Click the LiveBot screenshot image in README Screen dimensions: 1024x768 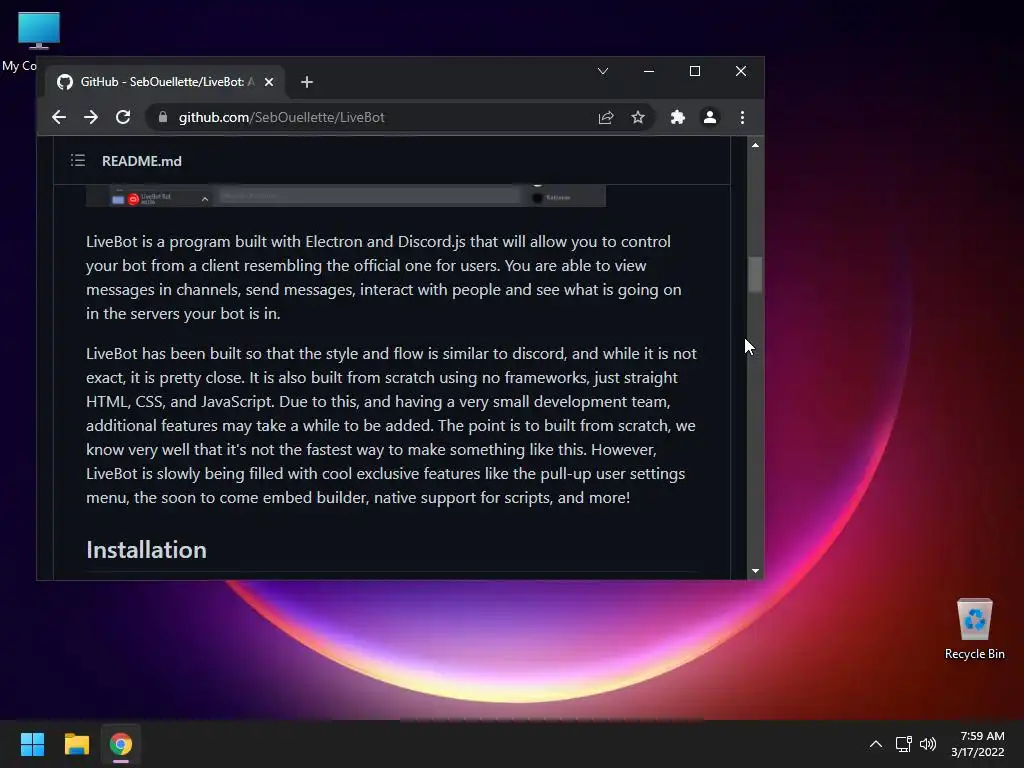[345, 196]
